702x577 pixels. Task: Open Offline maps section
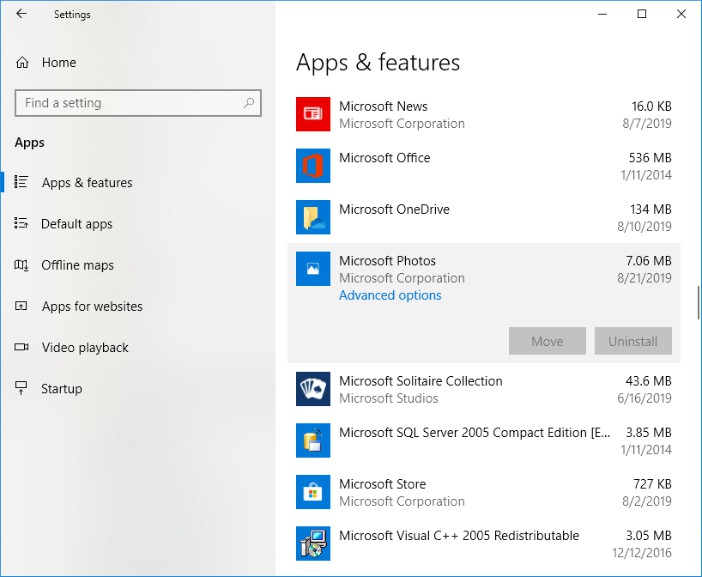pos(77,265)
